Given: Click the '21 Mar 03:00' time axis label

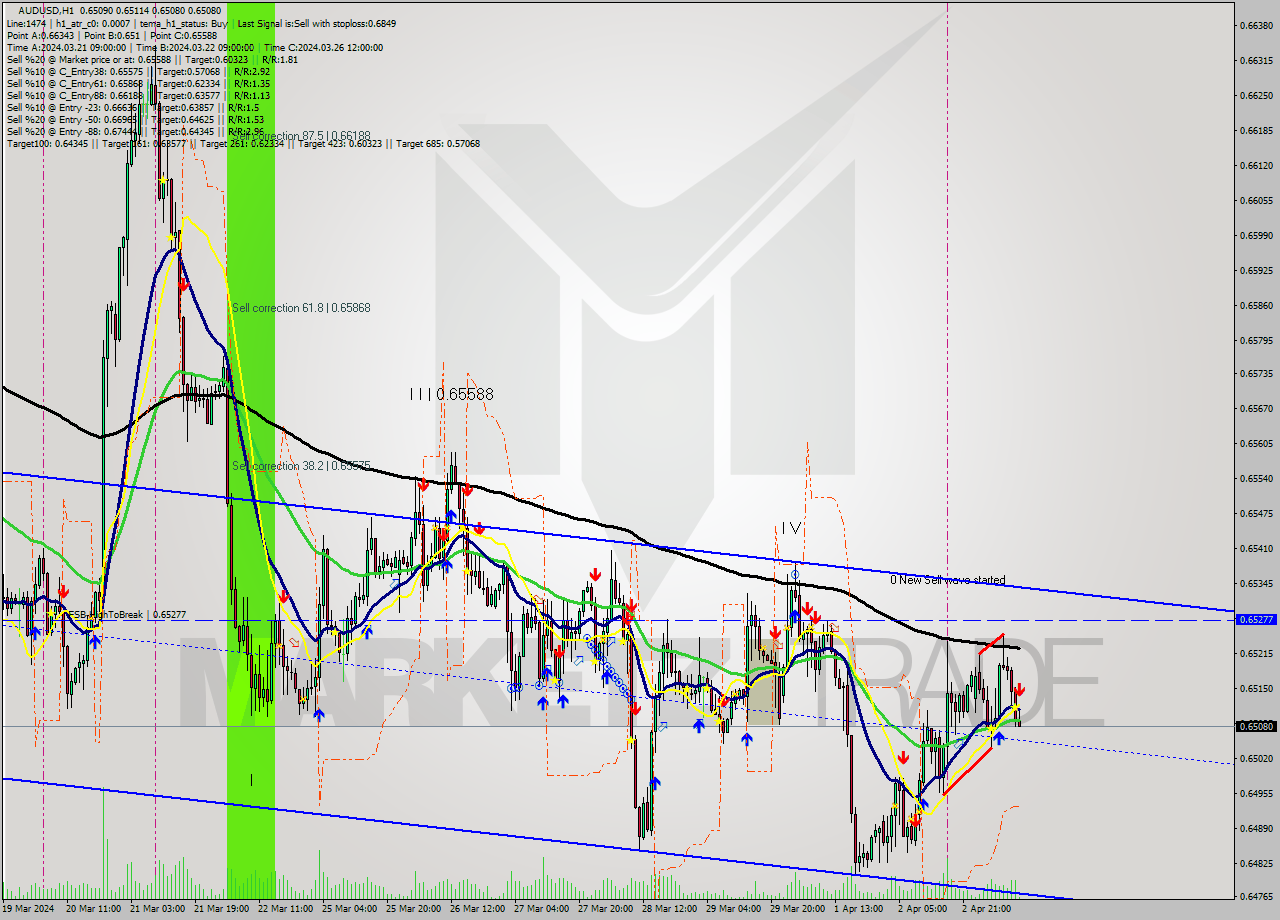Looking at the screenshot, I should (157, 909).
